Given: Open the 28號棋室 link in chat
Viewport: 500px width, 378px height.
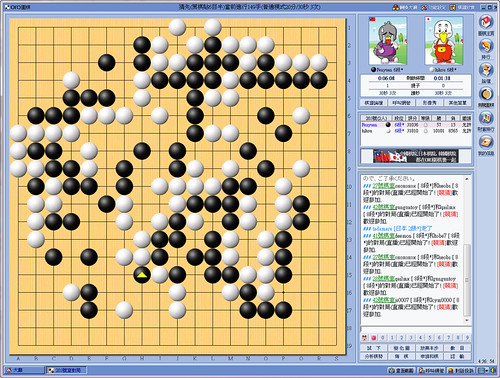Looking at the screenshot, I should click(x=383, y=278).
